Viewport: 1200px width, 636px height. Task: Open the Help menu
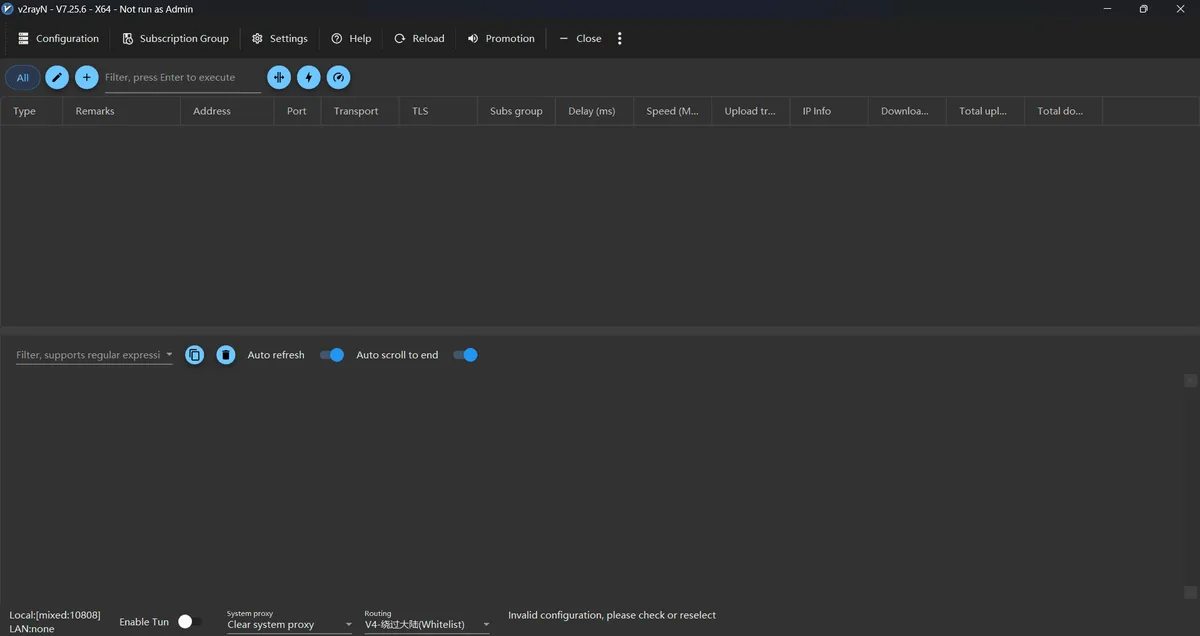click(x=351, y=38)
